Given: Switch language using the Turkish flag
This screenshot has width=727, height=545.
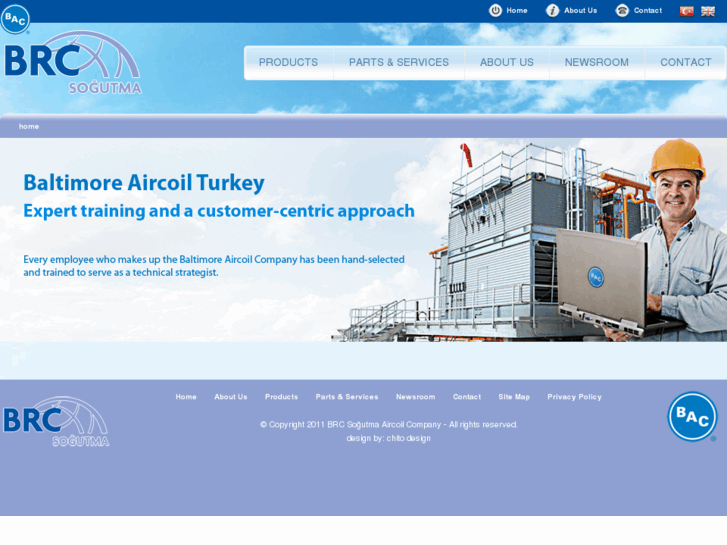Looking at the screenshot, I should [687, 11].
